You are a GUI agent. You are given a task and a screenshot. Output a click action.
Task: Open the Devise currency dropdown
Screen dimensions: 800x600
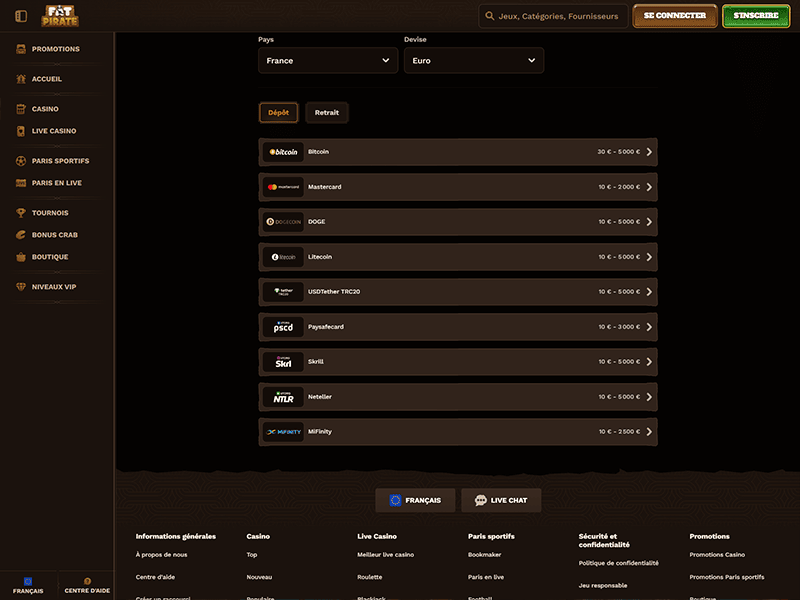[474, 60]
